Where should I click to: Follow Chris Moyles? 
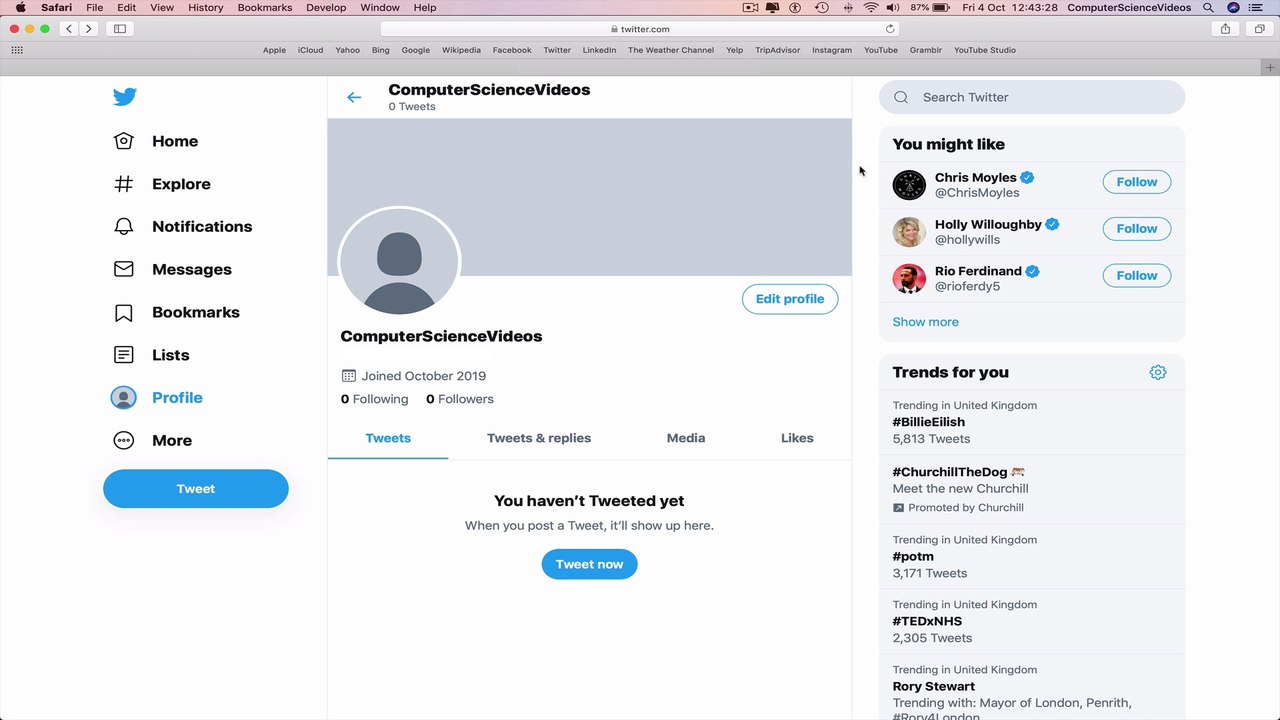1137,182
